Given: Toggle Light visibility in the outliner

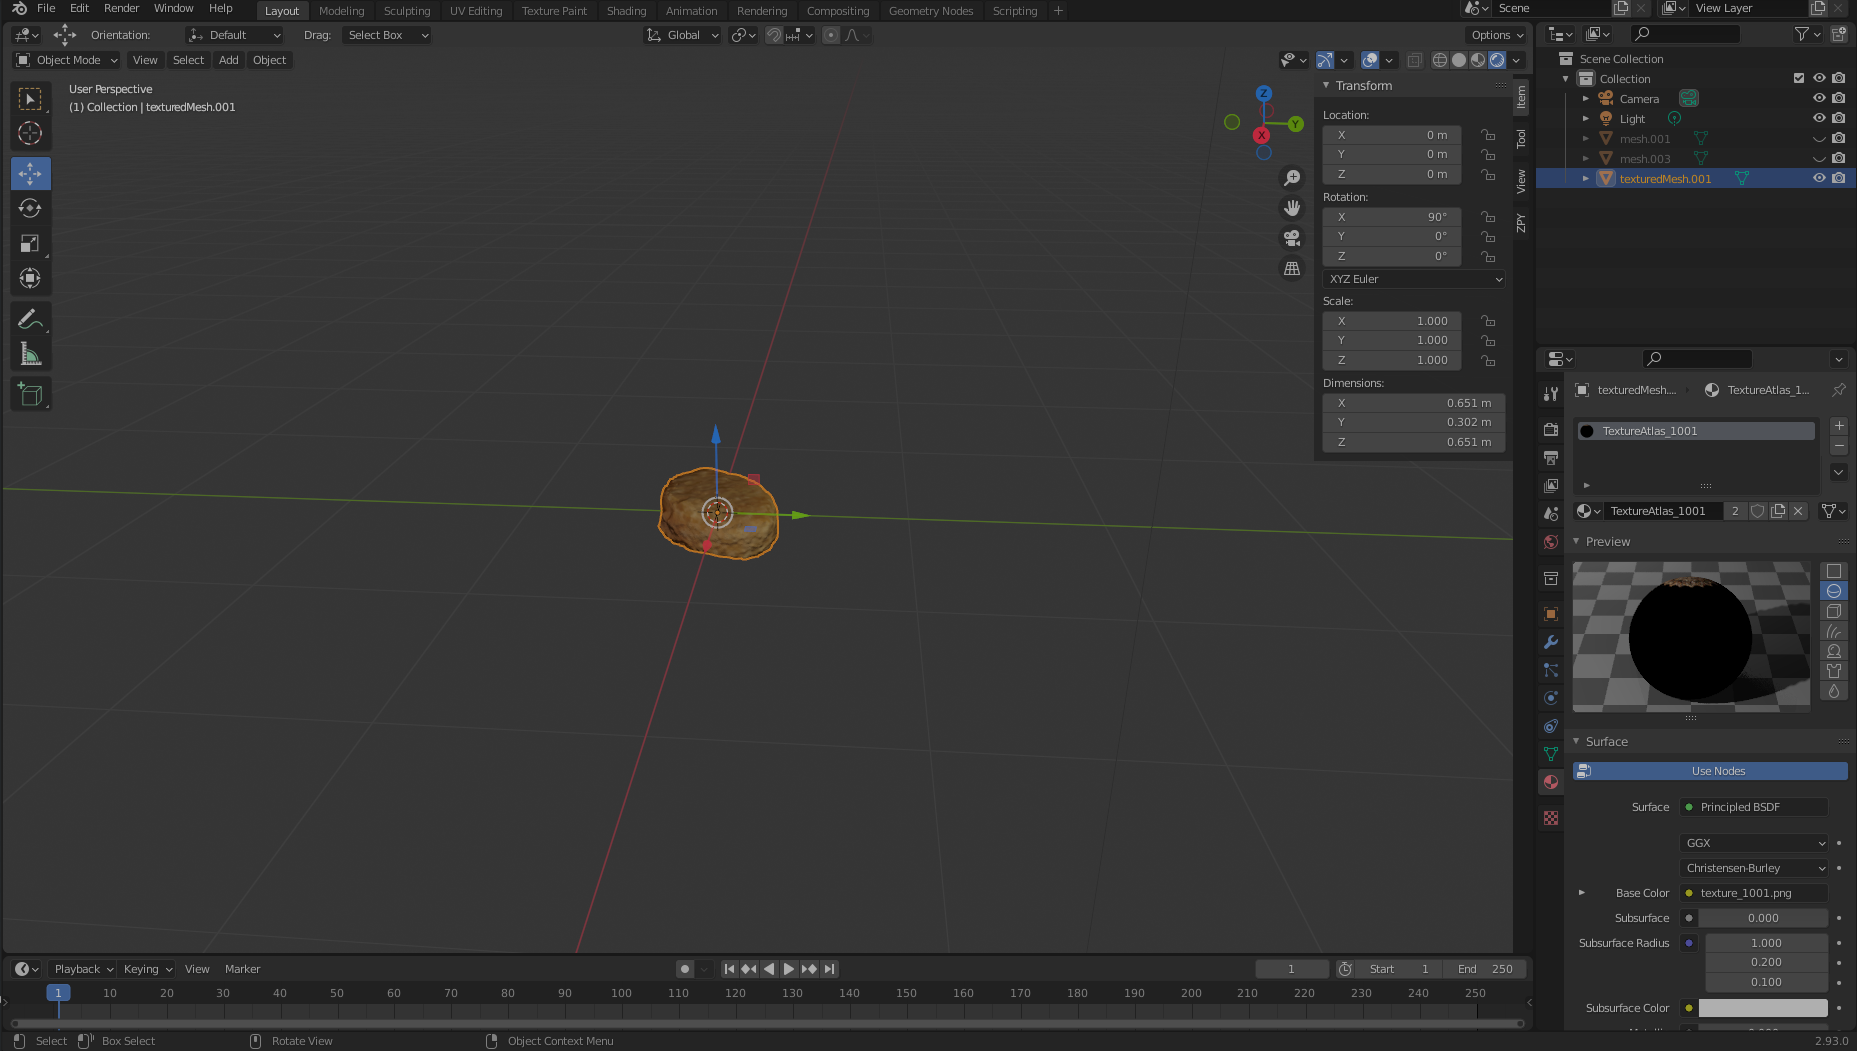Looking at the screenshot, I should (x=1819, y=118).
